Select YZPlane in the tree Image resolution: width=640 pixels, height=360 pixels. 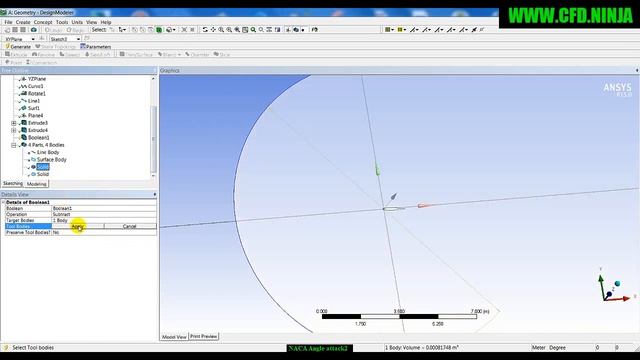pos(37,79)
